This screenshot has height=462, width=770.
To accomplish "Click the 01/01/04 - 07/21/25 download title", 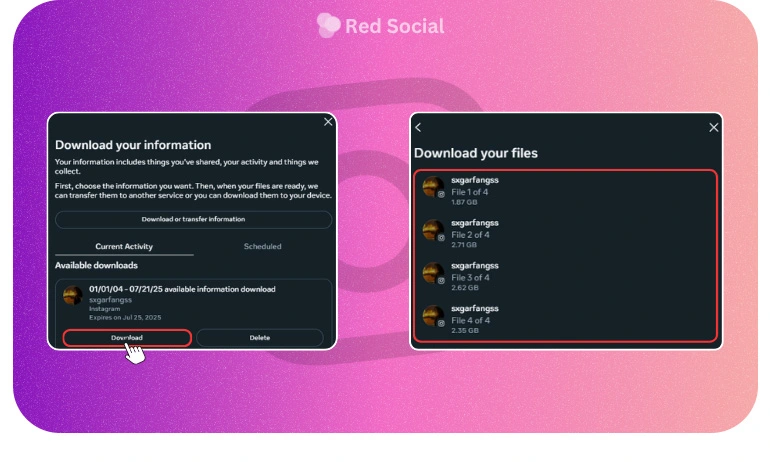I will click(182, 289).
